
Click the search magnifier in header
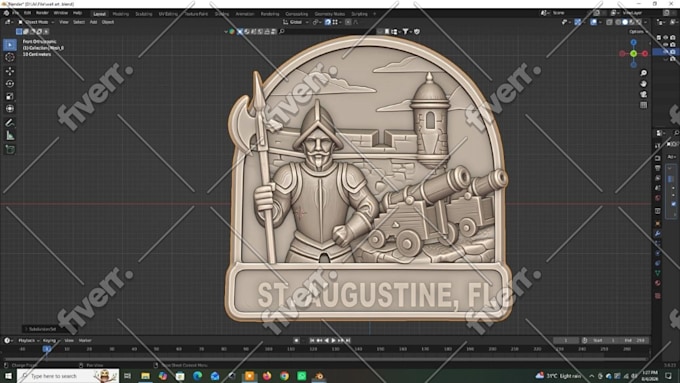pyautogui.click(x=282, y=31)
